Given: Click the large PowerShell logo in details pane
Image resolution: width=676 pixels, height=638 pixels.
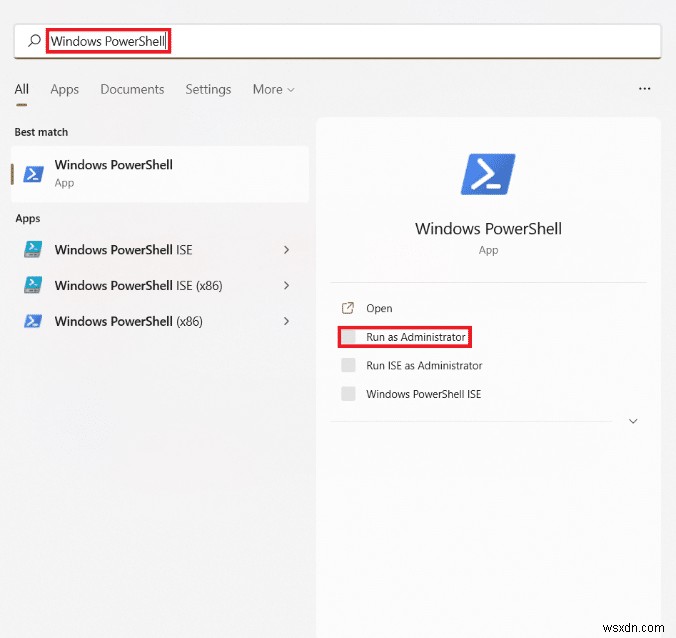Looking at the screenshot, I should pos(488,174).
